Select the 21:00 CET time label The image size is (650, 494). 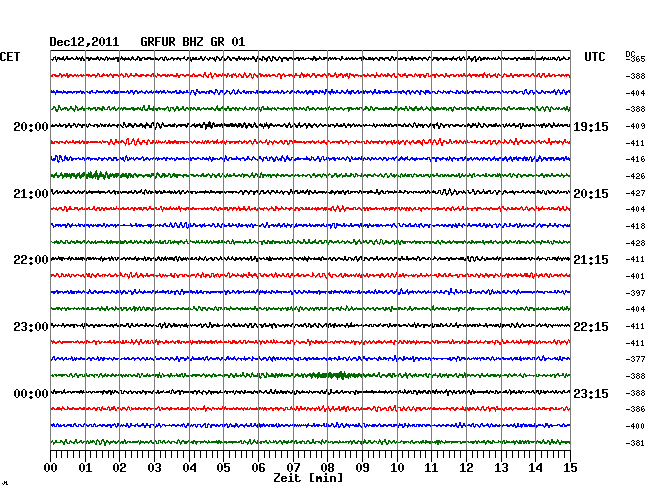tap(31, 194)
